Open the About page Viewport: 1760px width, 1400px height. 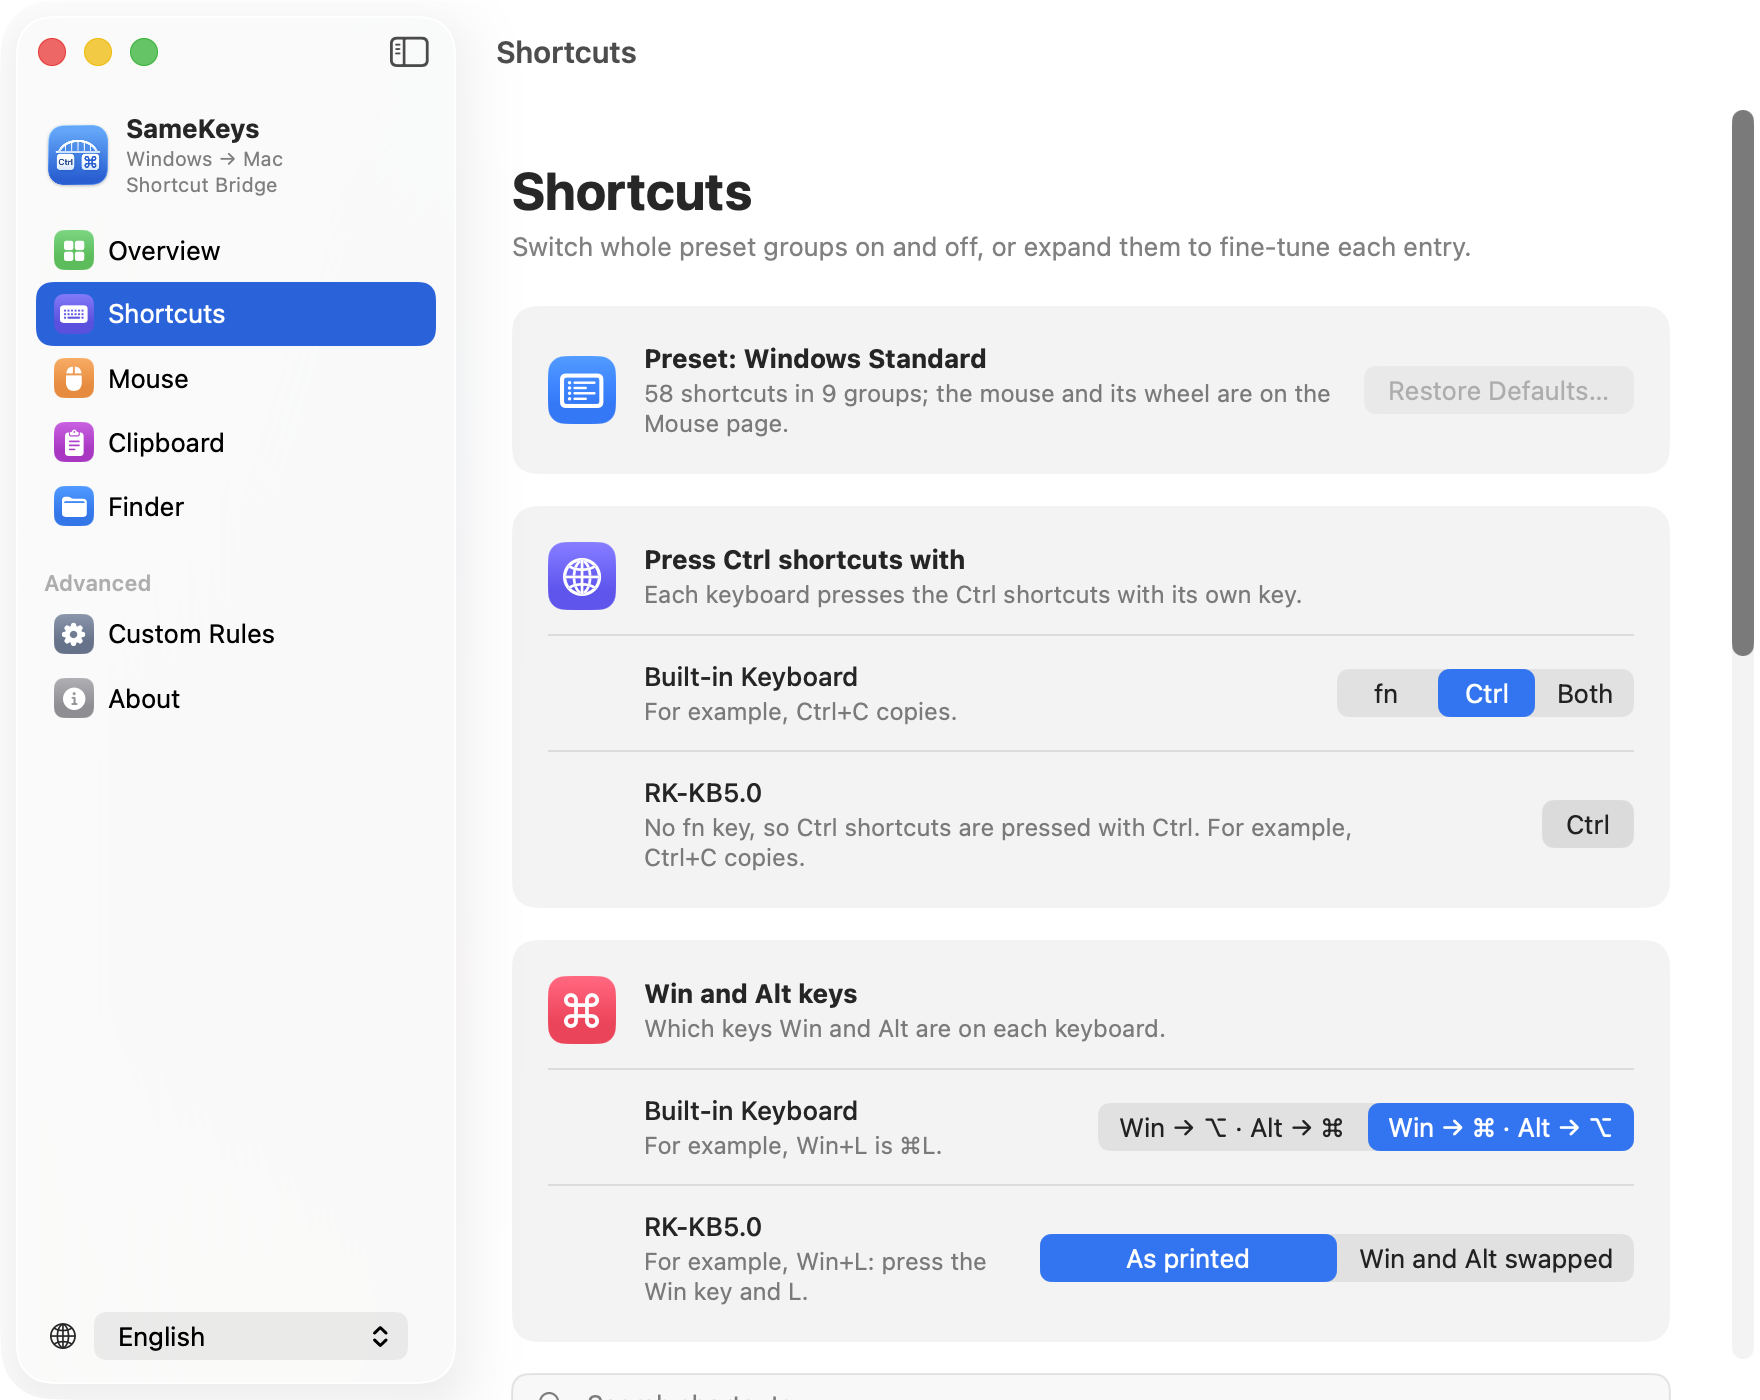(236, 699)
